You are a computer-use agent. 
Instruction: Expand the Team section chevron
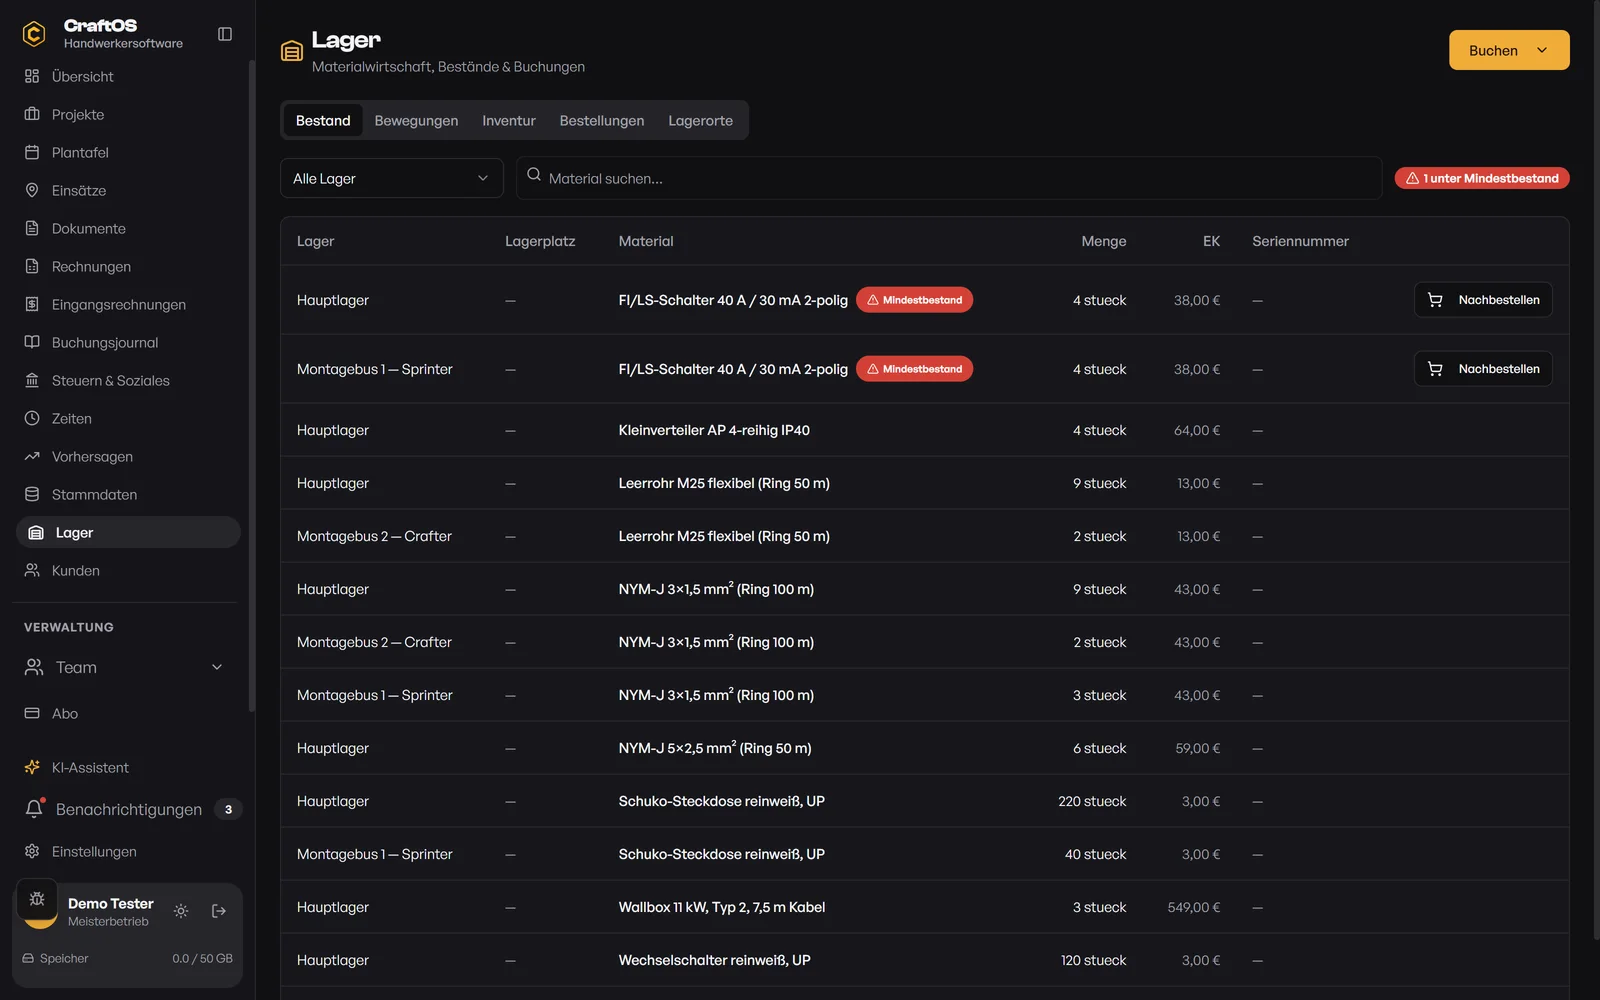(217, 667)
